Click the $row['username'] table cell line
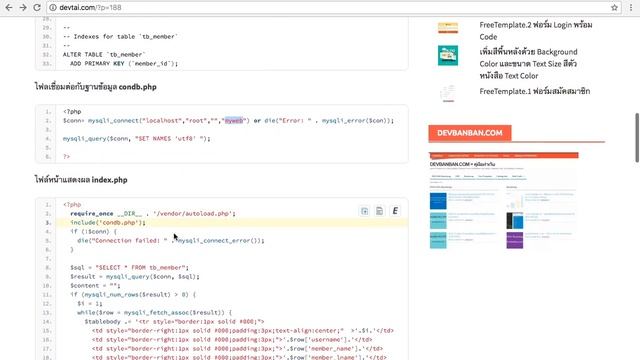 pyautogui.click(x=232, y=339)
